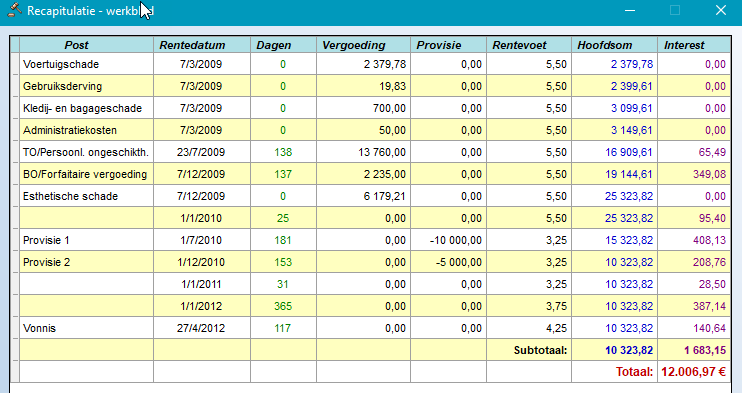The image size is (742, 393).
Task: Click the Interest column header
Action: click(694, 45)
